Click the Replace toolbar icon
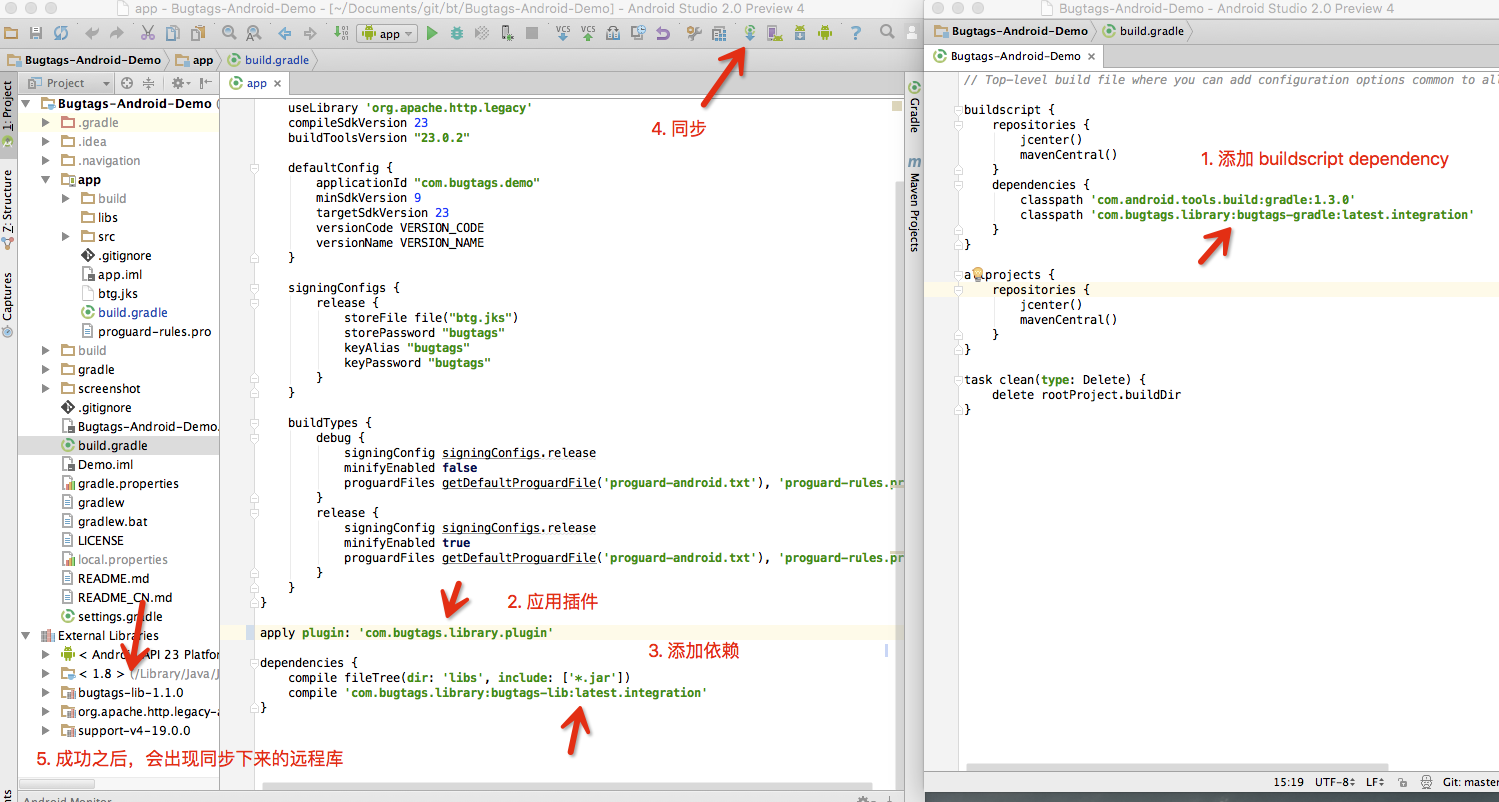 tap(253, 33)
